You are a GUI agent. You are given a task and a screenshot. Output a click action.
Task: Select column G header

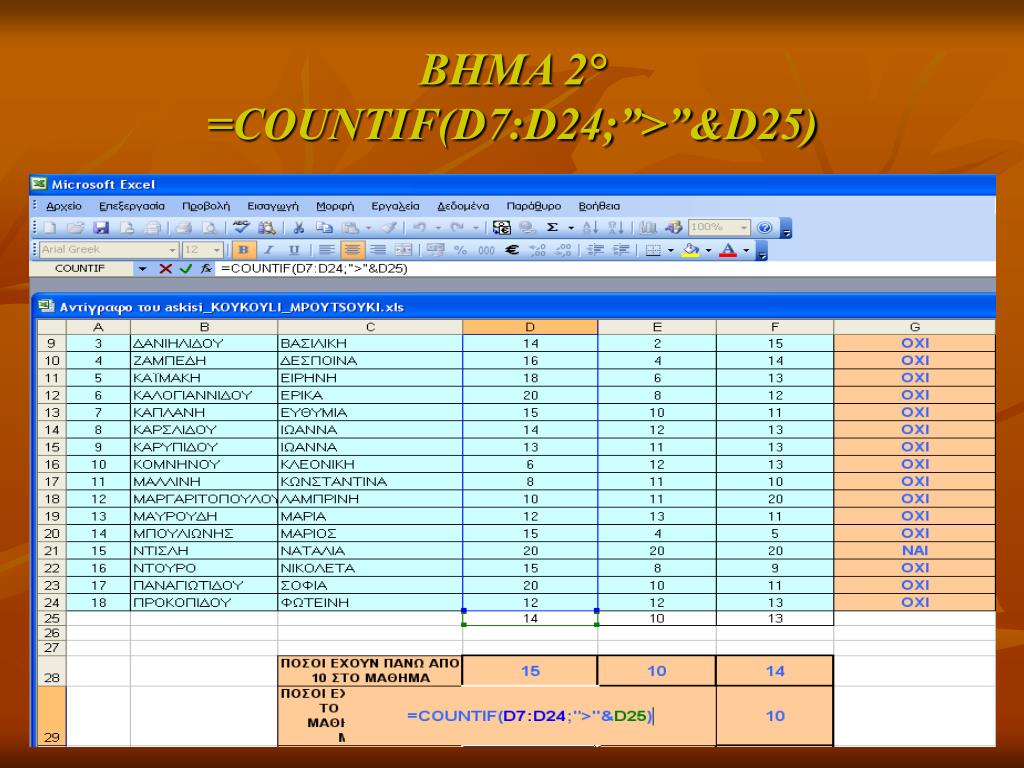point(914,327)
